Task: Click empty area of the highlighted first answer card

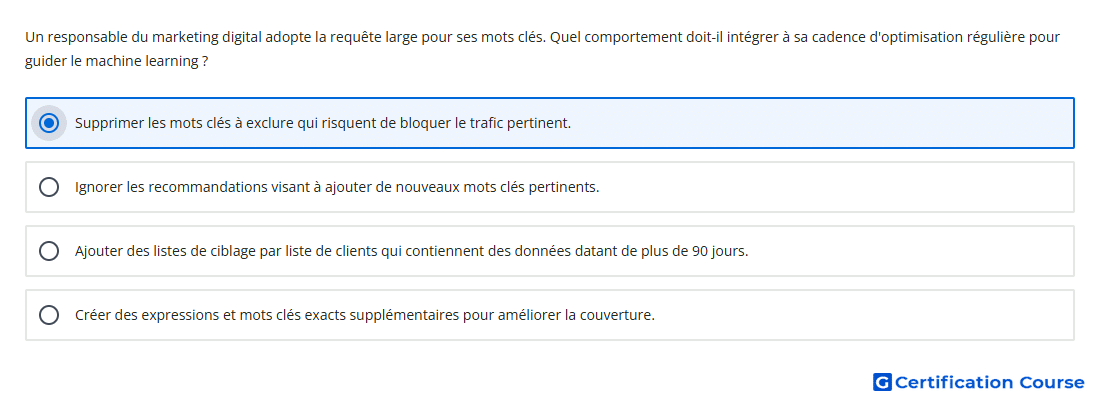Action: click(821, 123)
